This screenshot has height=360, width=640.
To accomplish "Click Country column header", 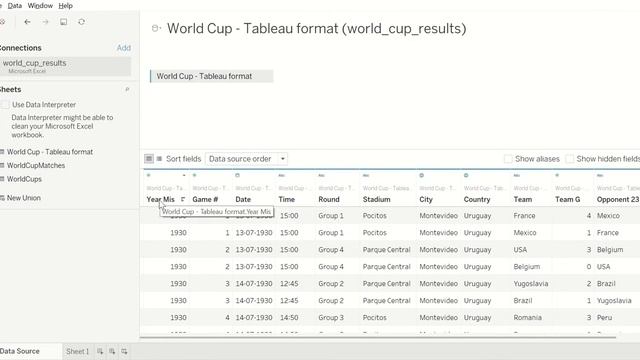I will [x=477, y=199].
